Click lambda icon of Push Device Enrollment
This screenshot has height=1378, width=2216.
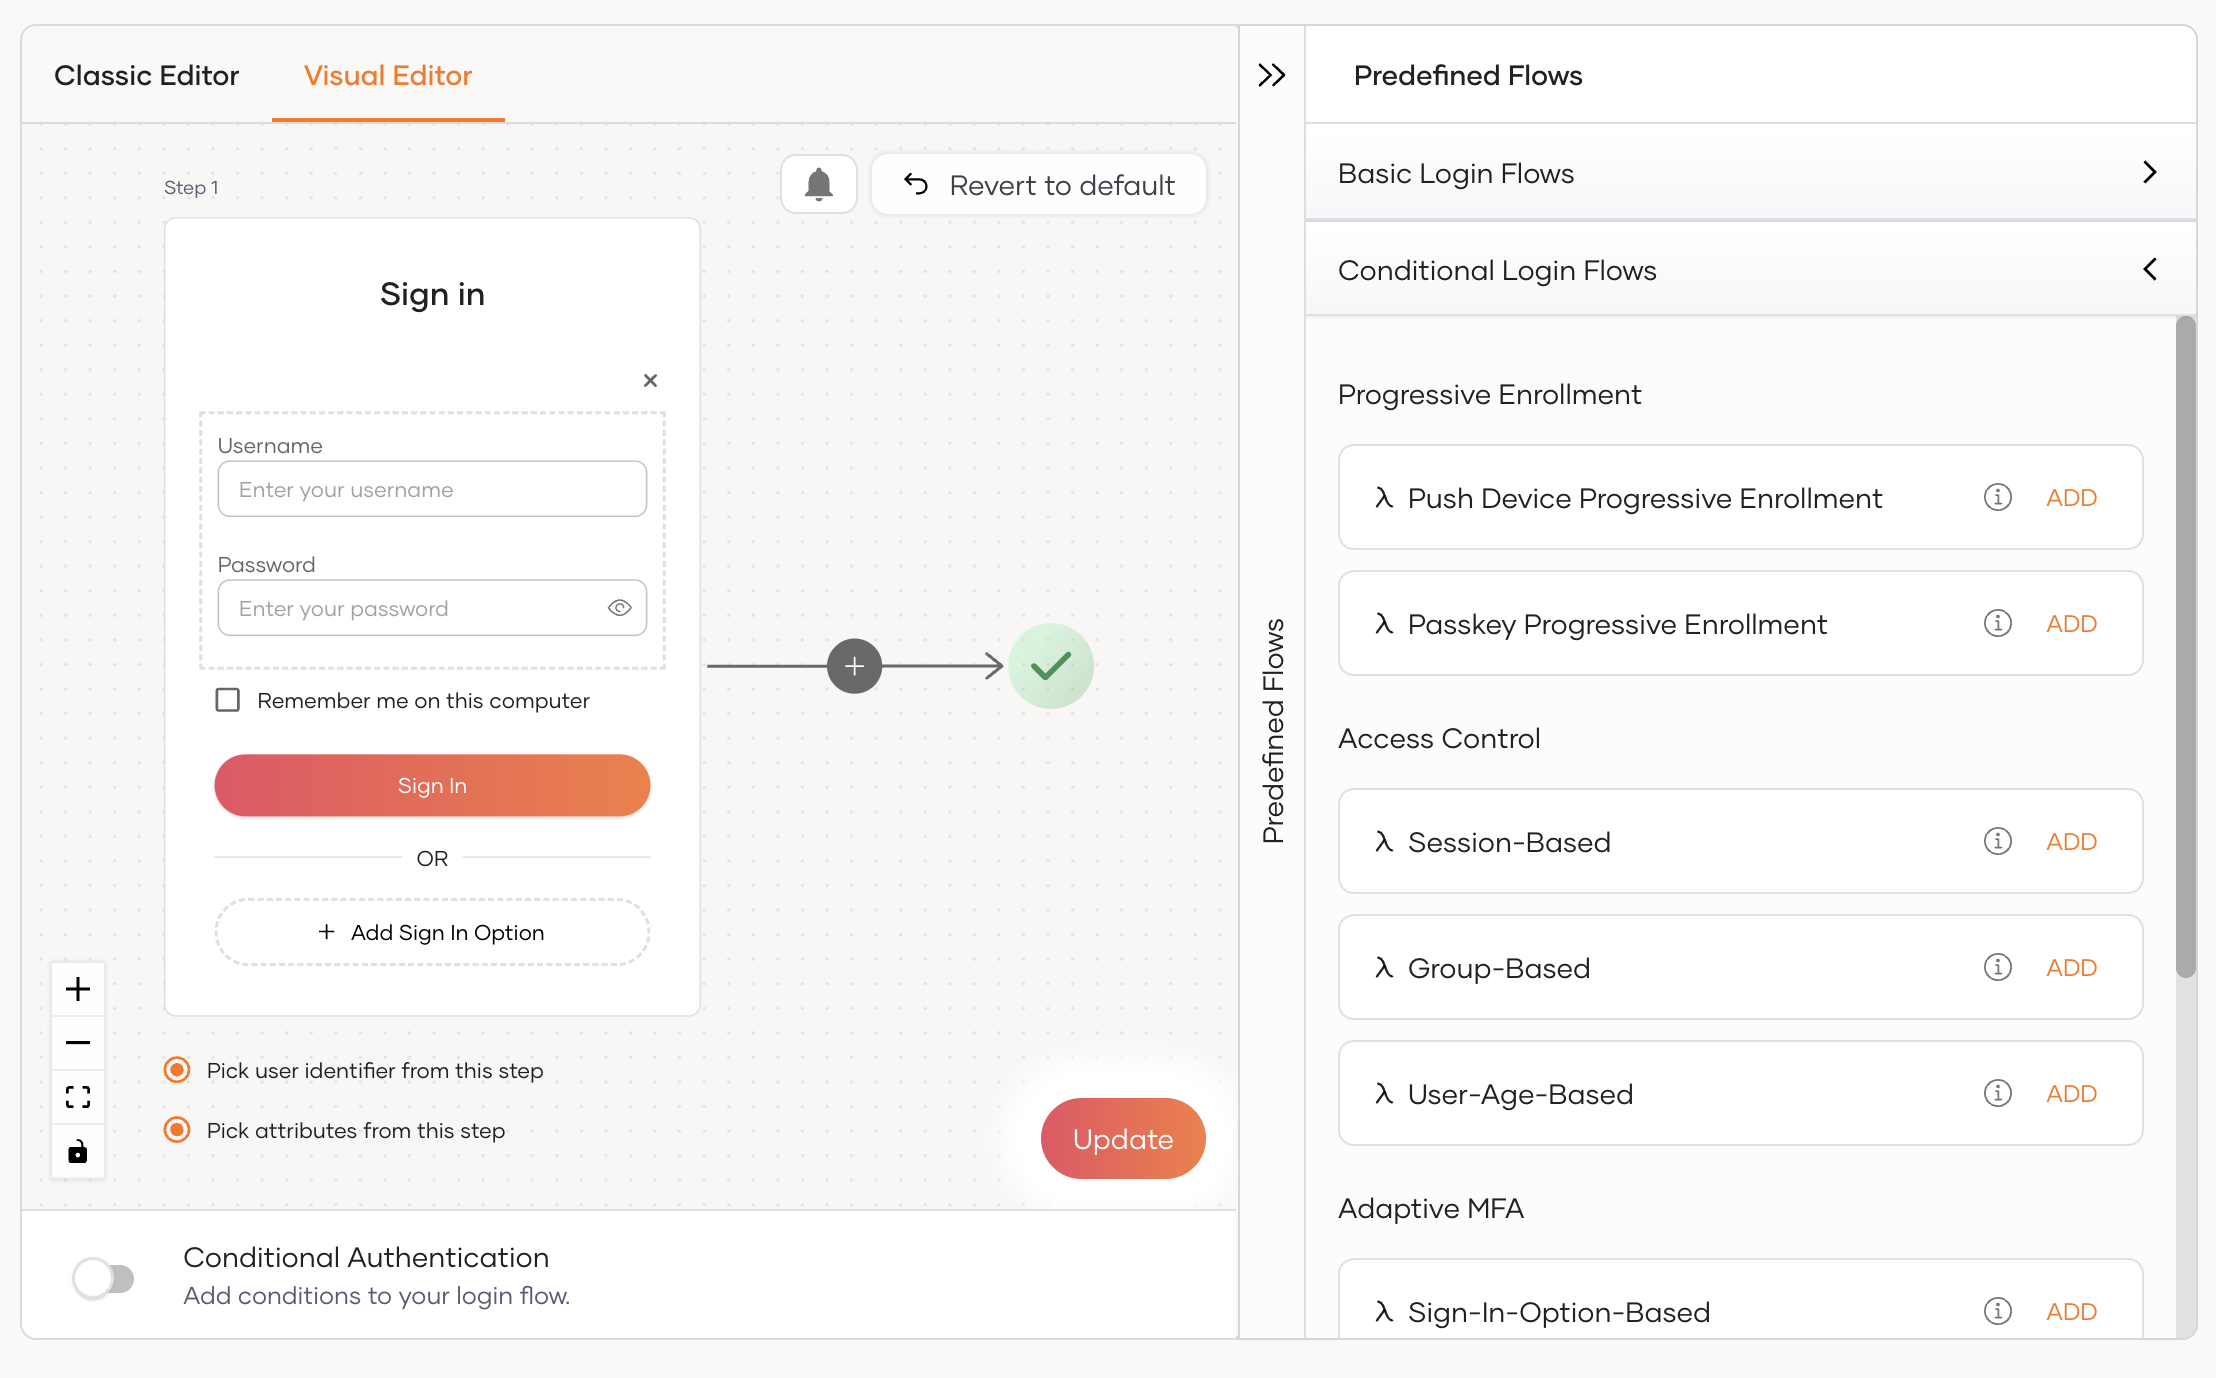click(x=1384, y=498)
